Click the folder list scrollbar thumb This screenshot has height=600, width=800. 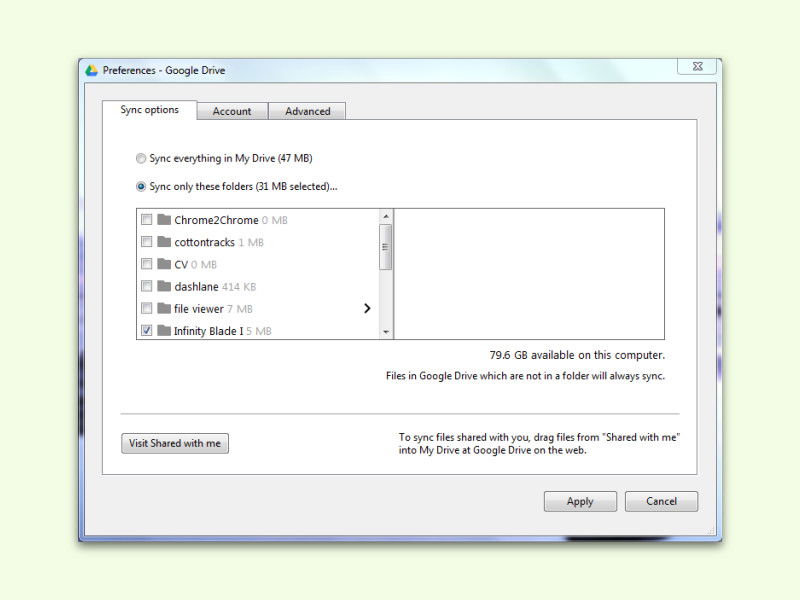(x=386, y=247)
